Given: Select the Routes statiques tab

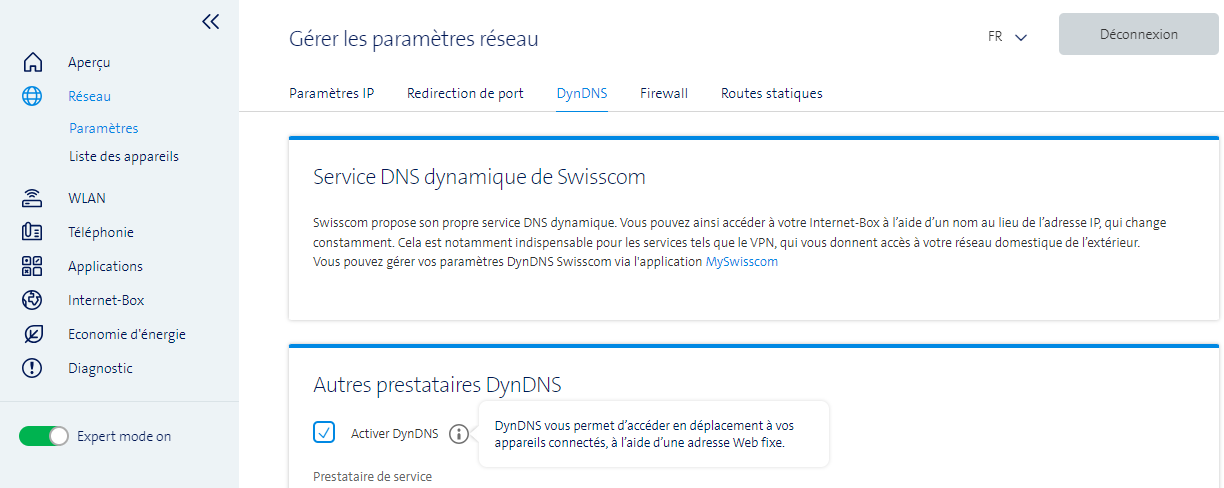Looking at the screenshot, I should (x=771, y=93).
